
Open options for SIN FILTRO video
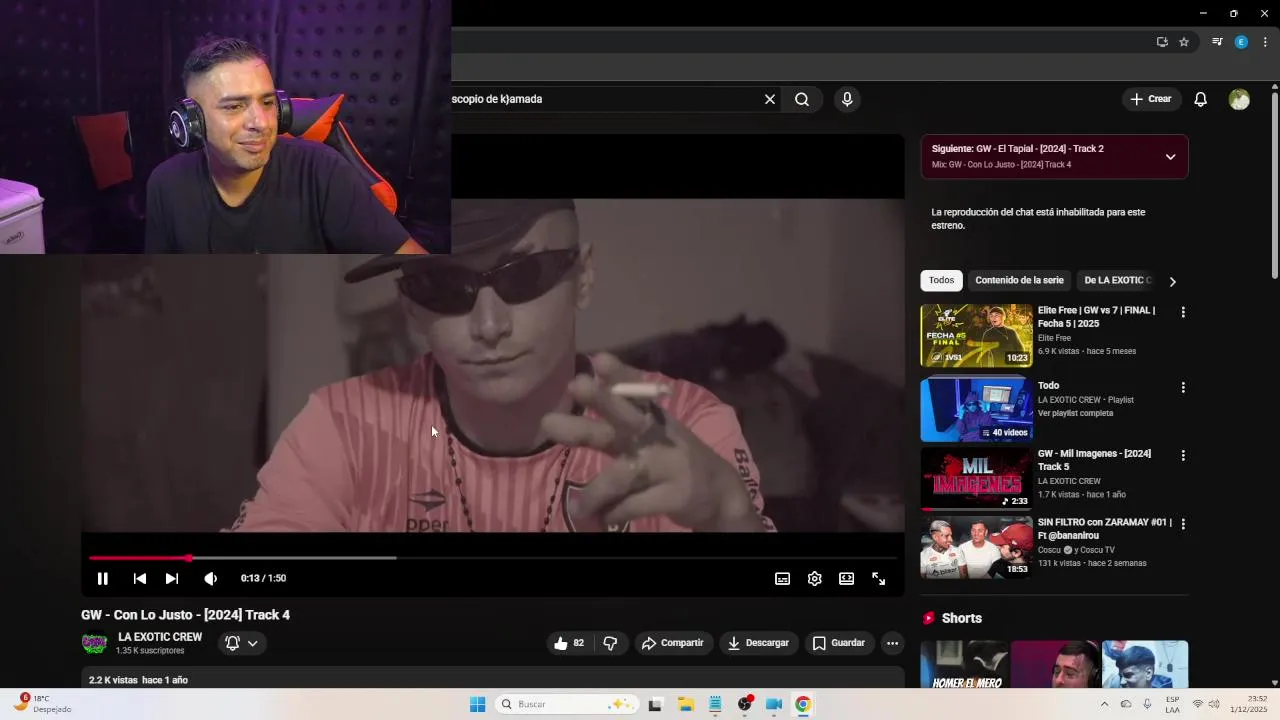coord(1183,523)
